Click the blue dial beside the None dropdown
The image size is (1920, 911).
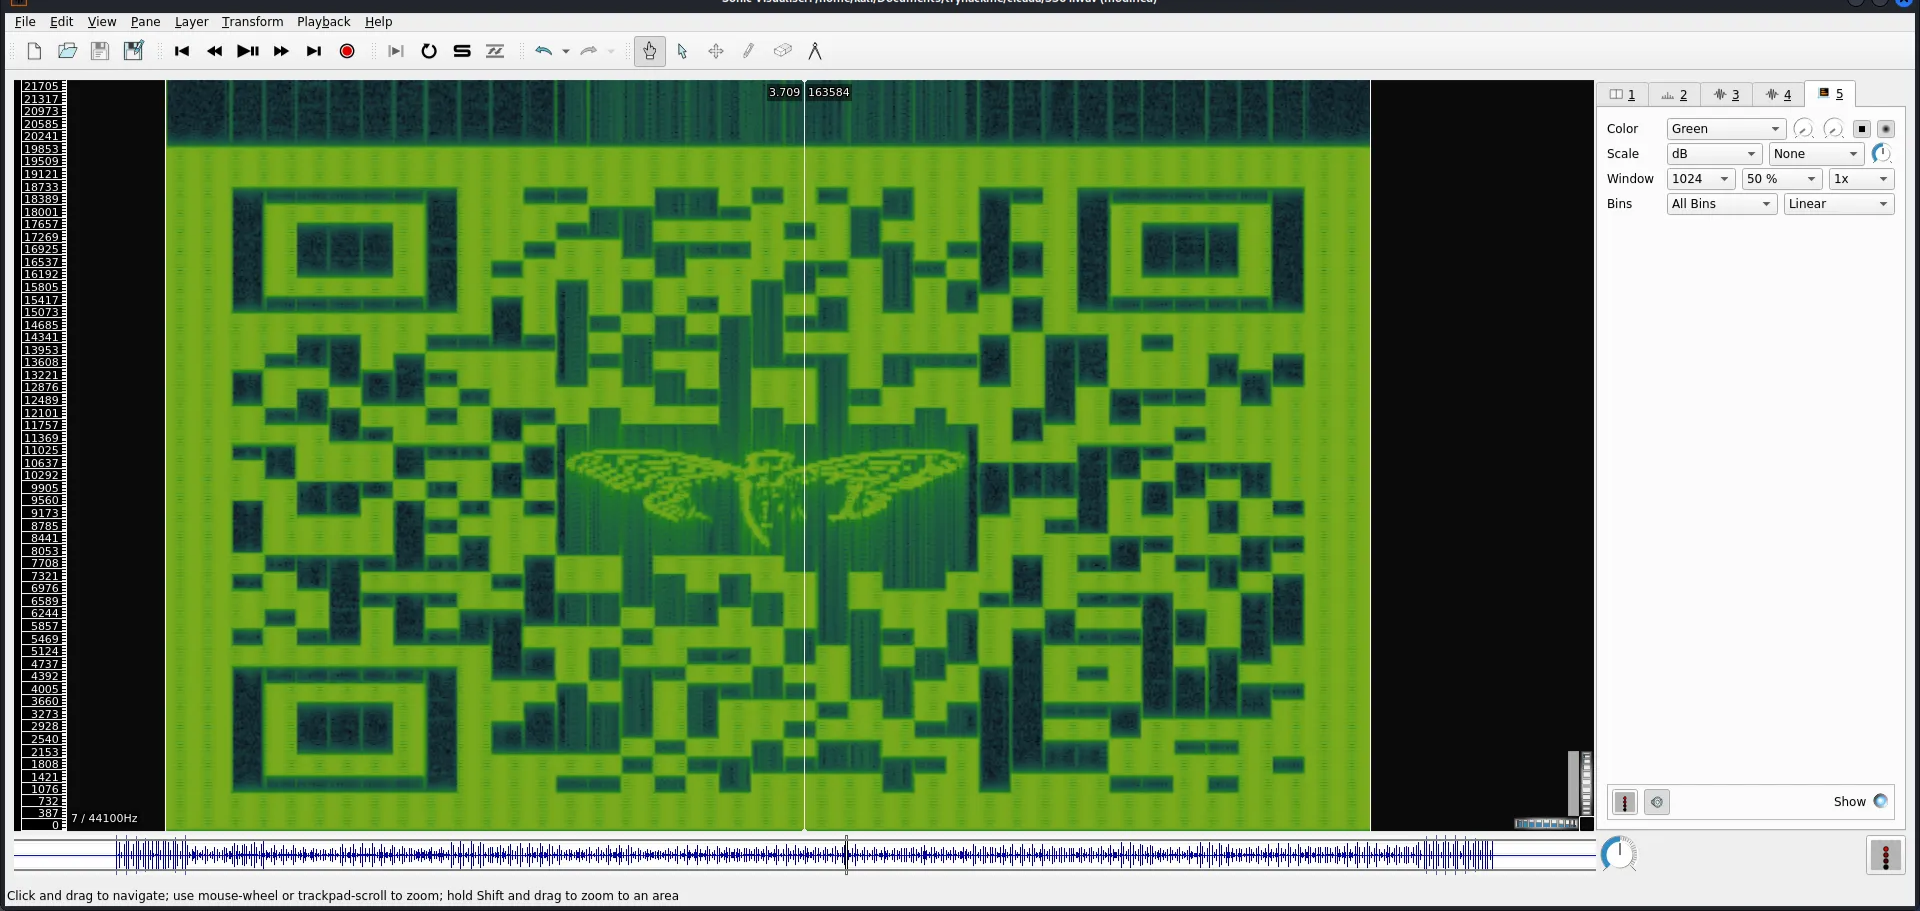click(x=1881, y=153)
